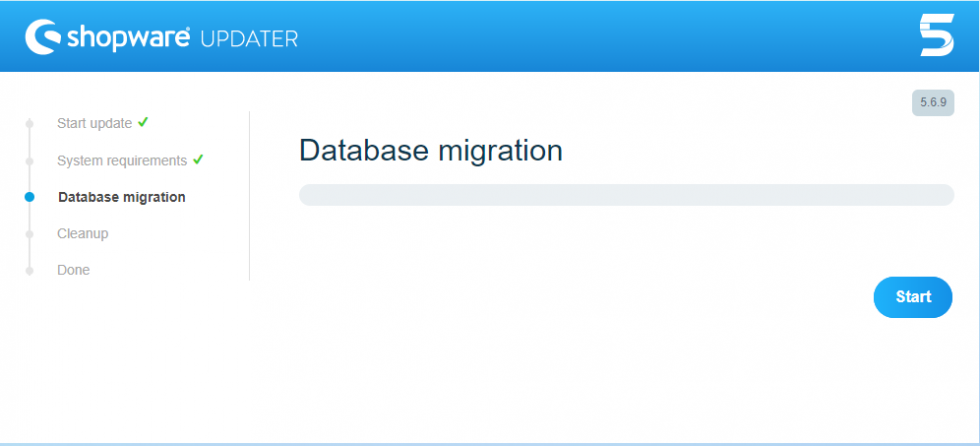This screenshot has width=980, height=446.
Task: Click the UPDATER title text in header
Action: [249, 39]
